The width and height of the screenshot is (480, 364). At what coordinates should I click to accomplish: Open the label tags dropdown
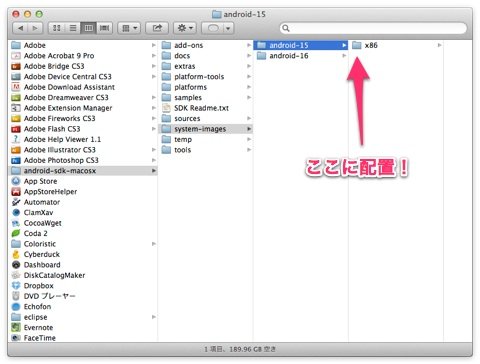[218, 28]
